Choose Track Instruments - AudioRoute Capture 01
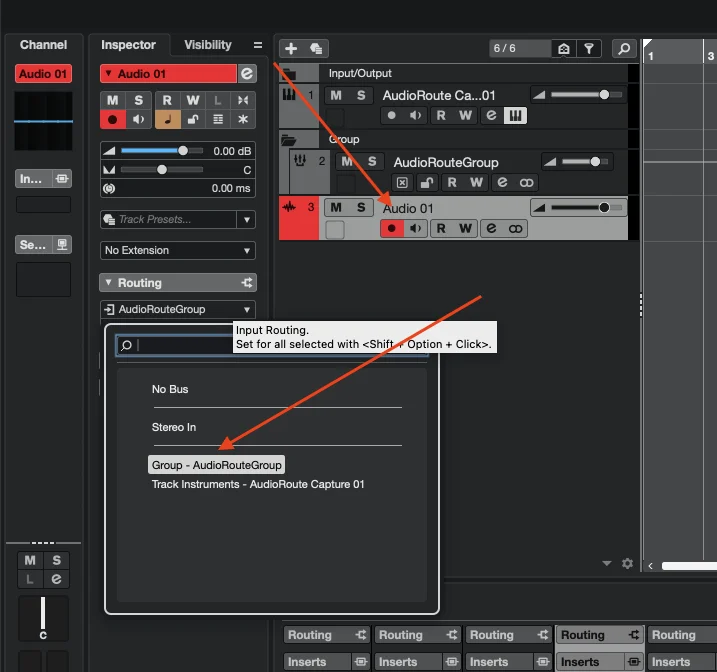Image resolution: width=717 pixels, height=672 pixels. tap(258, 484)
